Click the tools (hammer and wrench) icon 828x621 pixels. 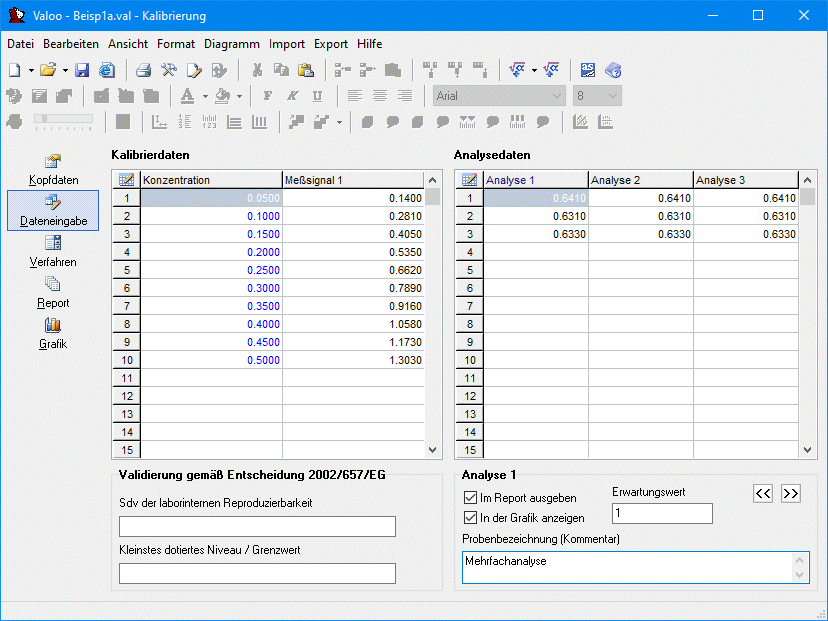point(169,70)
